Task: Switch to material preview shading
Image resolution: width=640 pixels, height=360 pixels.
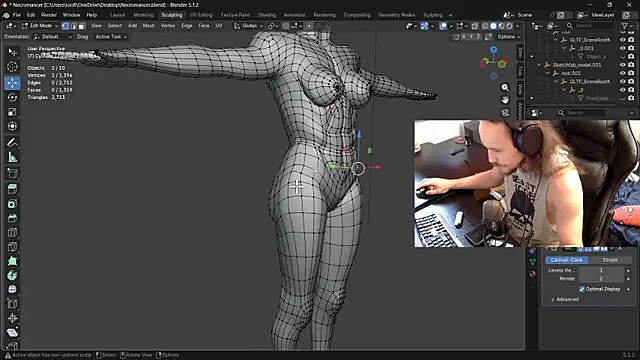Action: (501, 26)
